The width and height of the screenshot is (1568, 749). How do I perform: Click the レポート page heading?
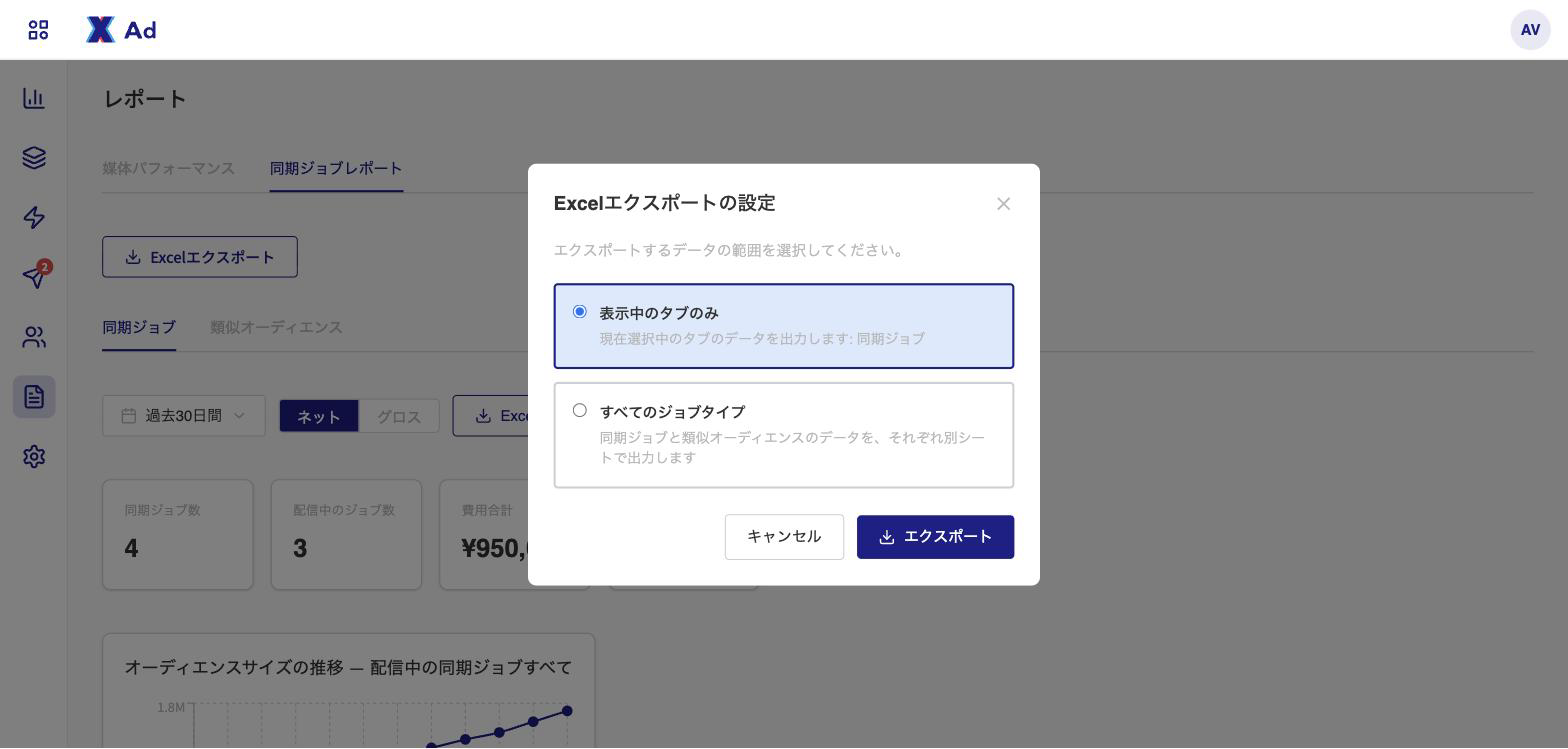145,98
